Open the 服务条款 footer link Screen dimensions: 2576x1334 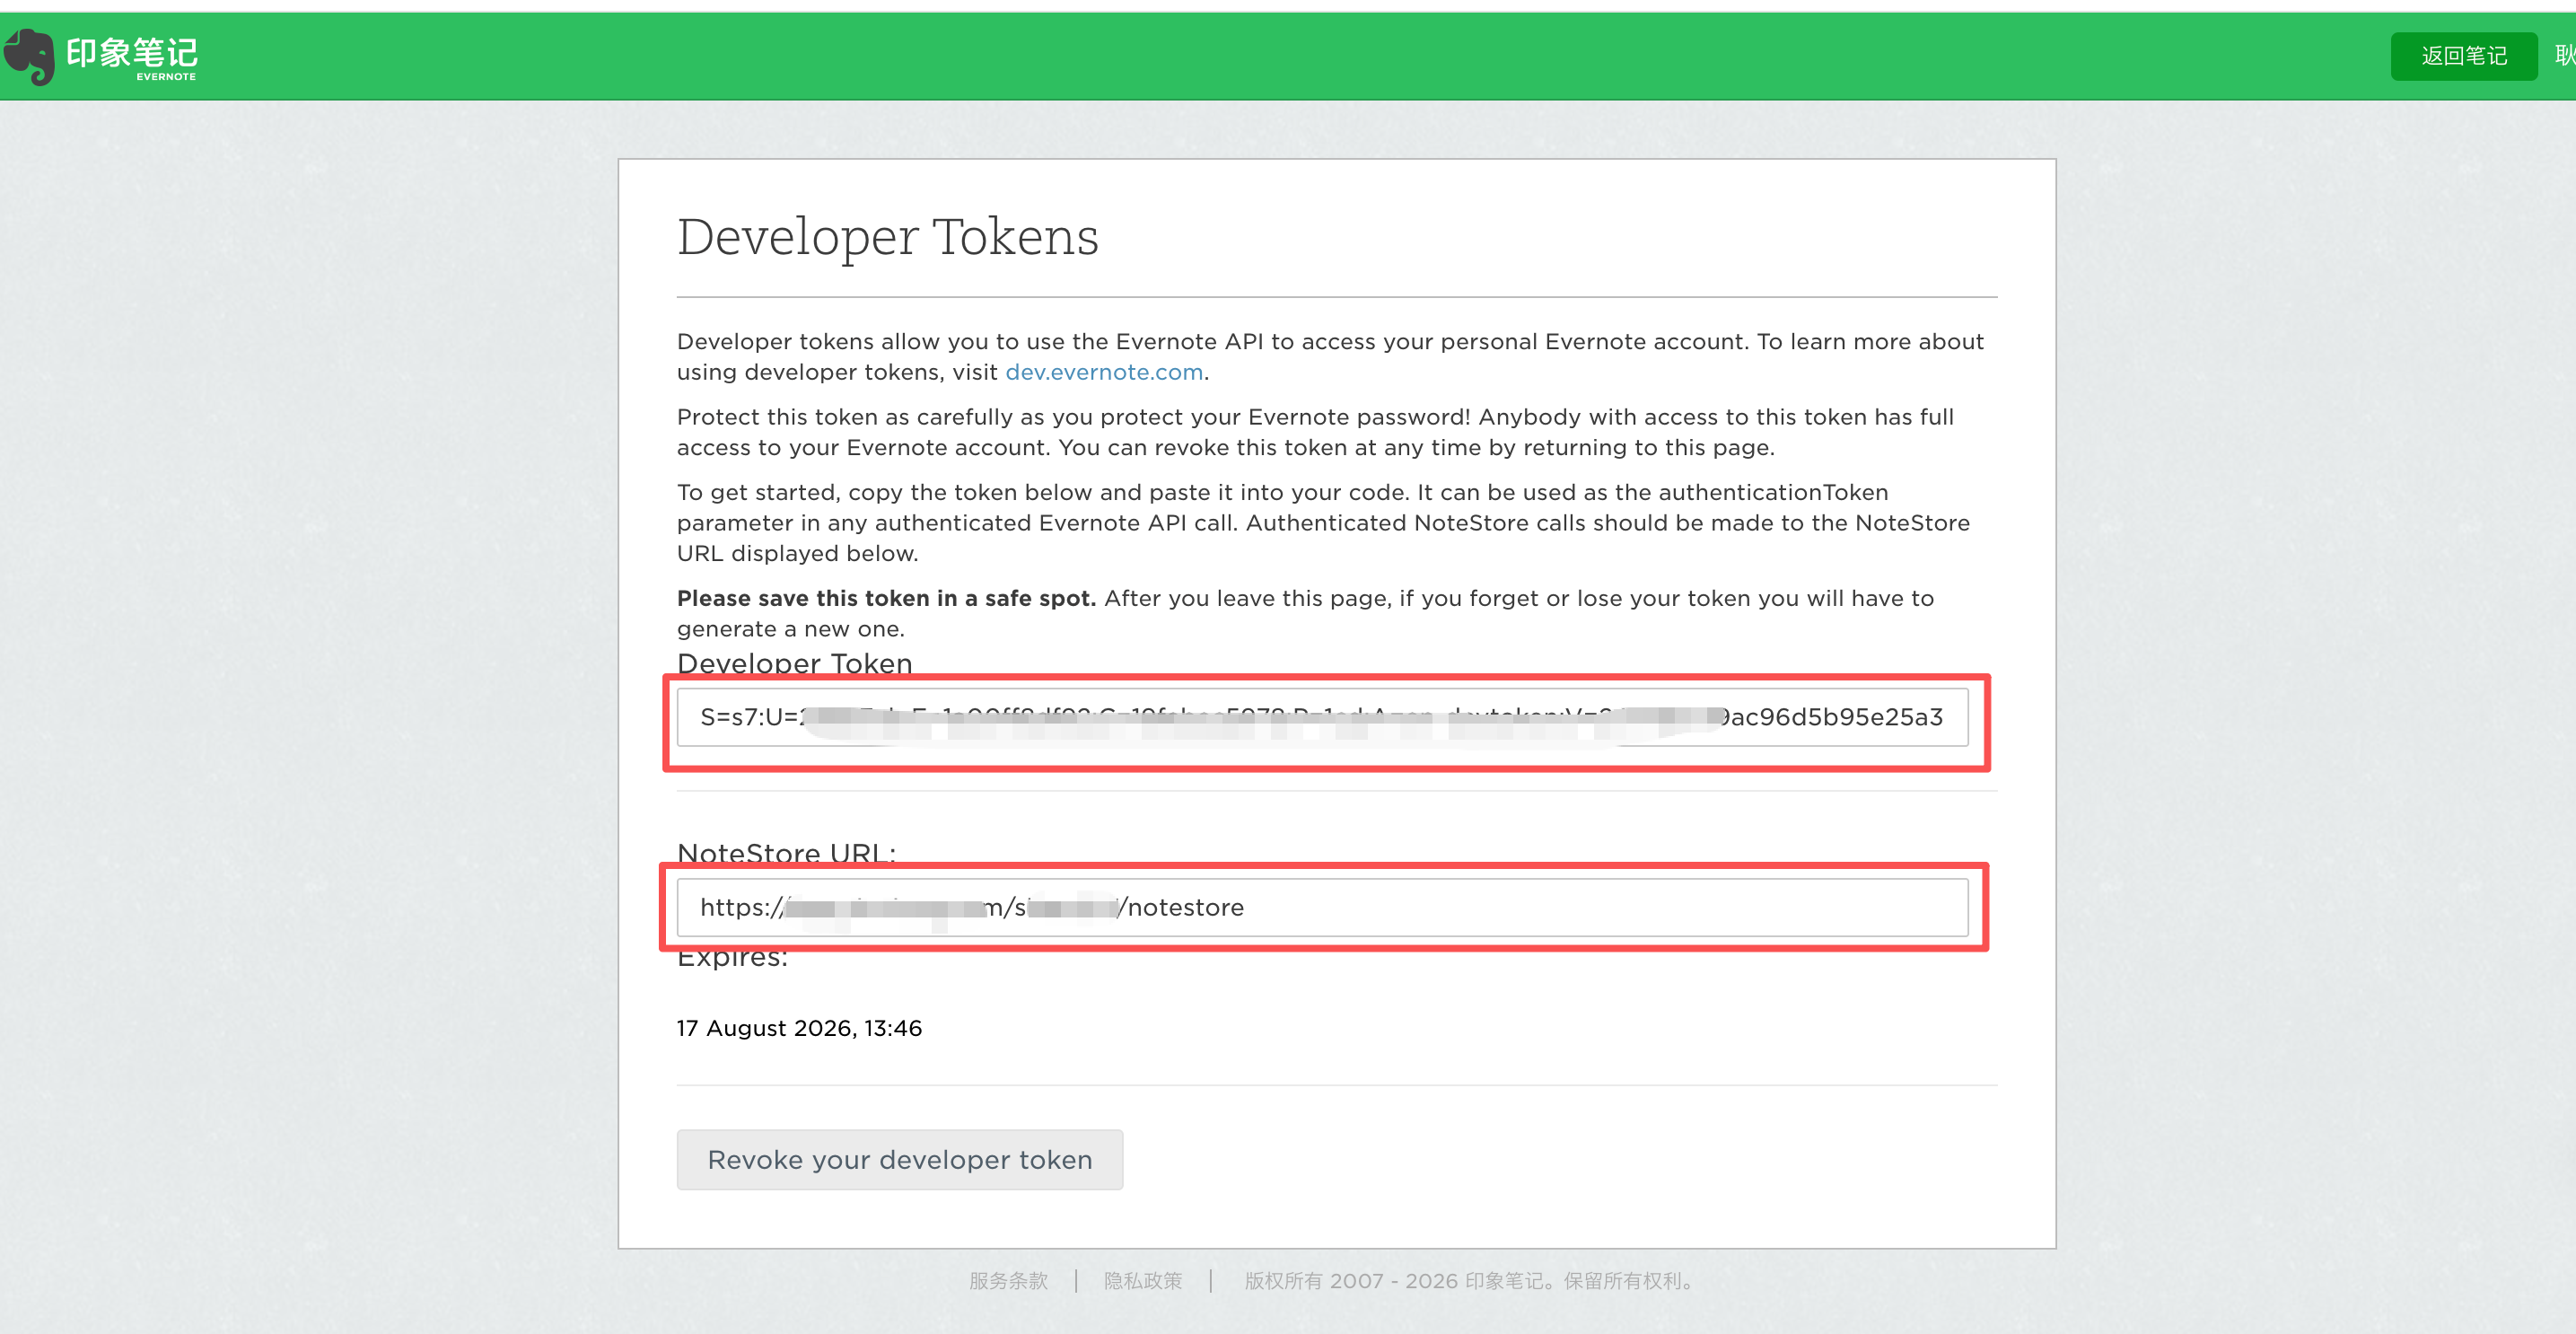tap(1008, 1281)
